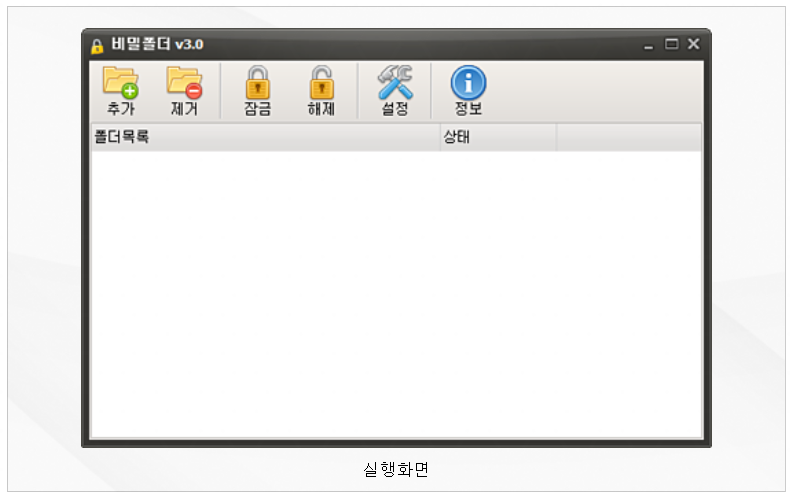The width and height of the screenshot is (790, 495).
Task: Click the 폴더목록 column header
Action: point(266,137)
